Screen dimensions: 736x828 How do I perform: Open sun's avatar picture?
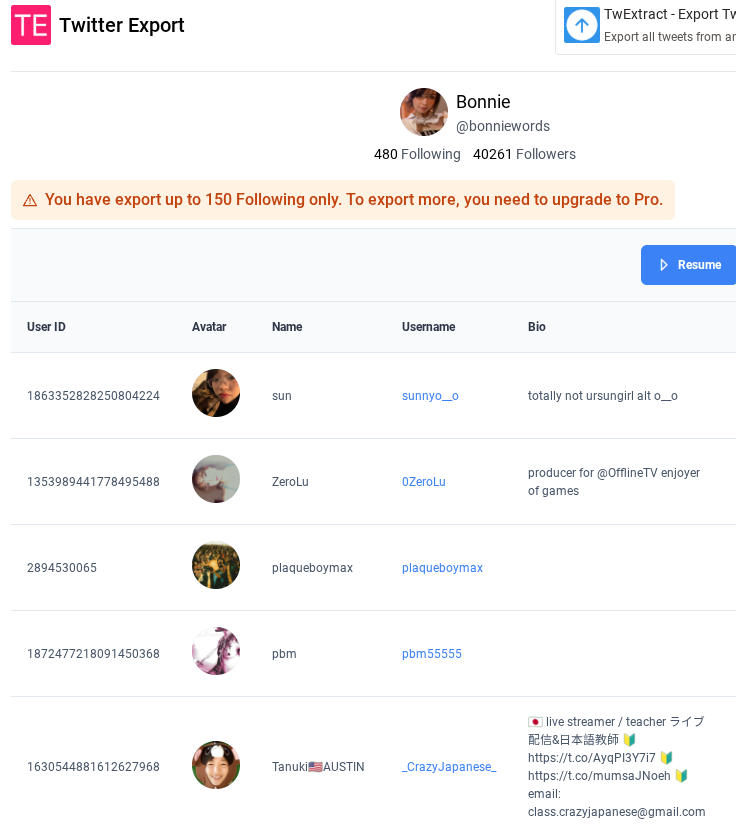[x=215, y=393]
